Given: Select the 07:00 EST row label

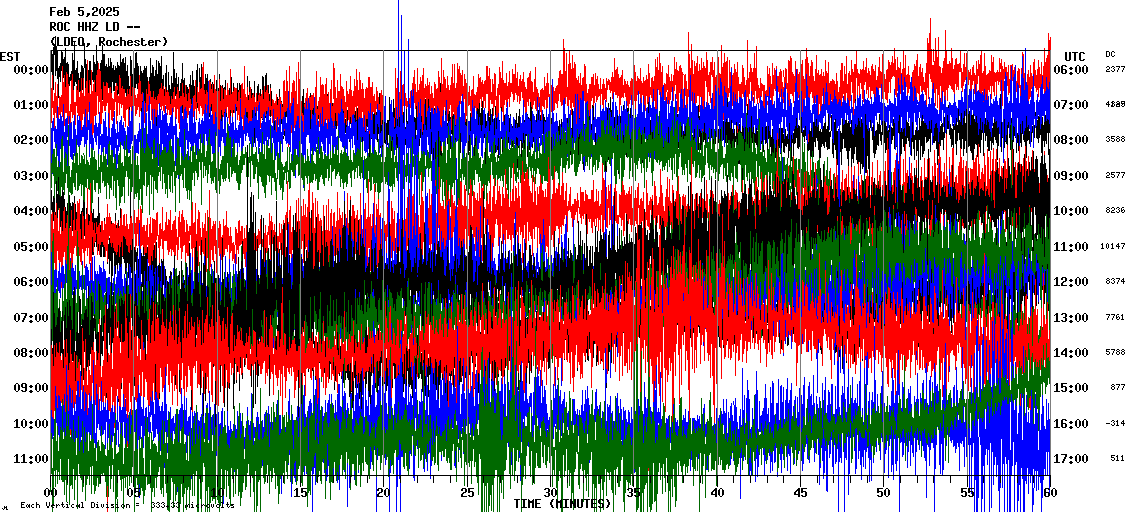Looking at the screenshot, I should pos(31,318).
